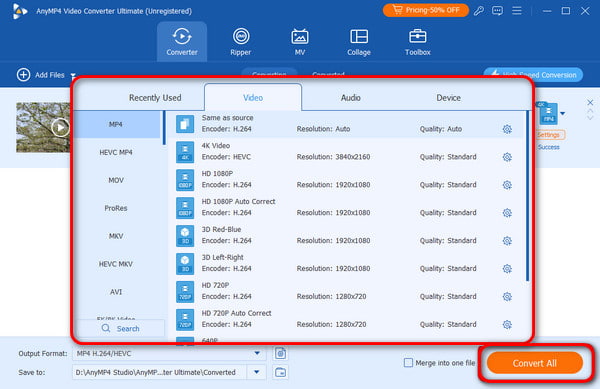Click the format Search field

click(121, 329)
